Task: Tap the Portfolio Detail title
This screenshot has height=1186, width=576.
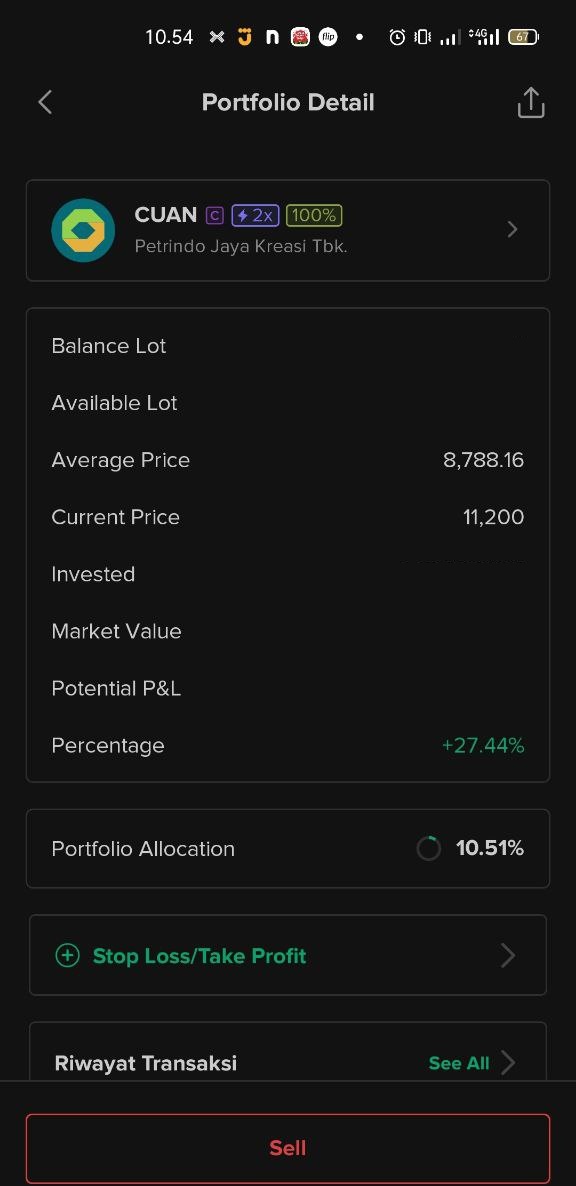Action: pyautogui.click(x=288, y=102)
